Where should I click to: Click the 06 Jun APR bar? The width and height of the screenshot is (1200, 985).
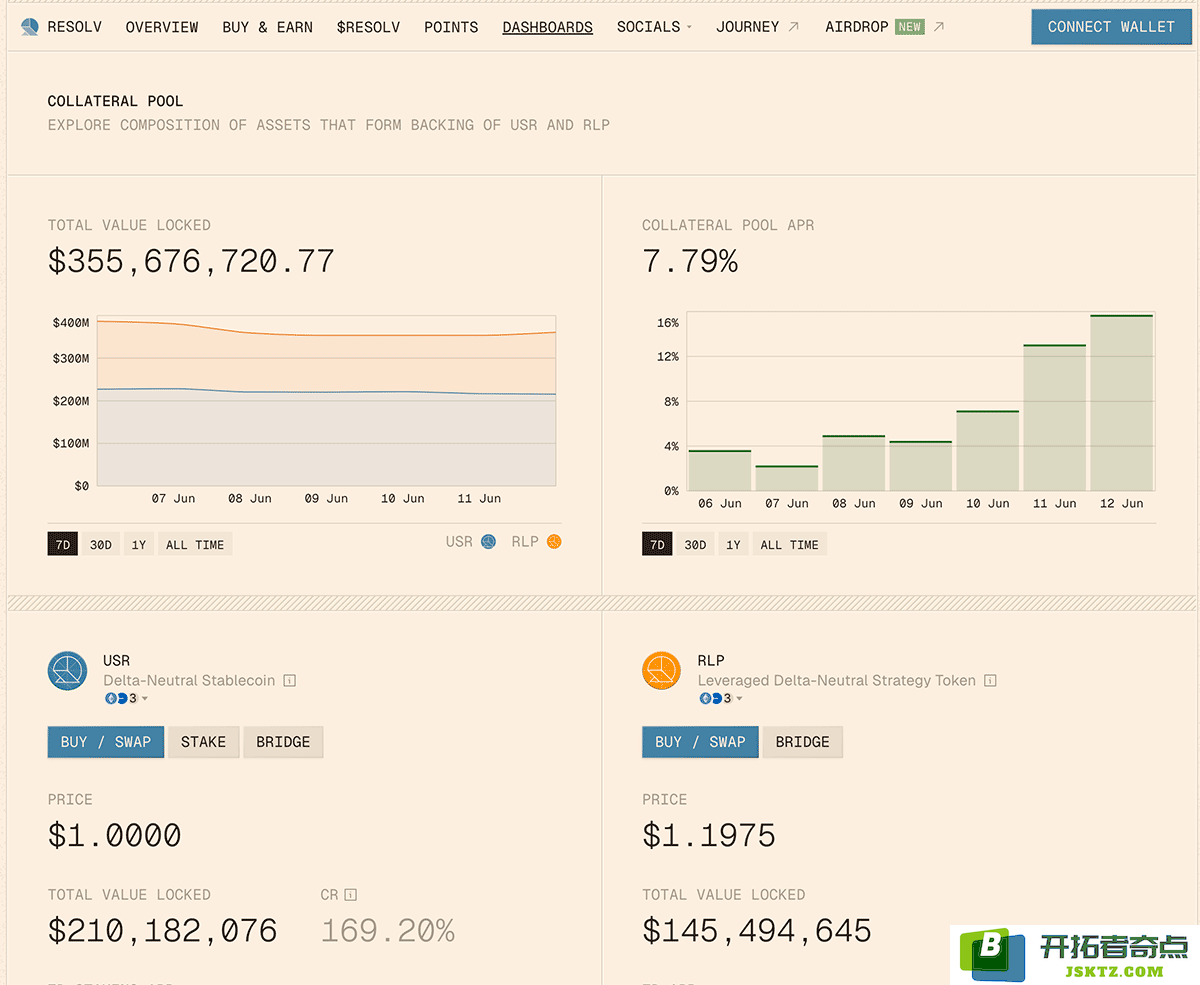pyautogui.click(x=720, y=470)
